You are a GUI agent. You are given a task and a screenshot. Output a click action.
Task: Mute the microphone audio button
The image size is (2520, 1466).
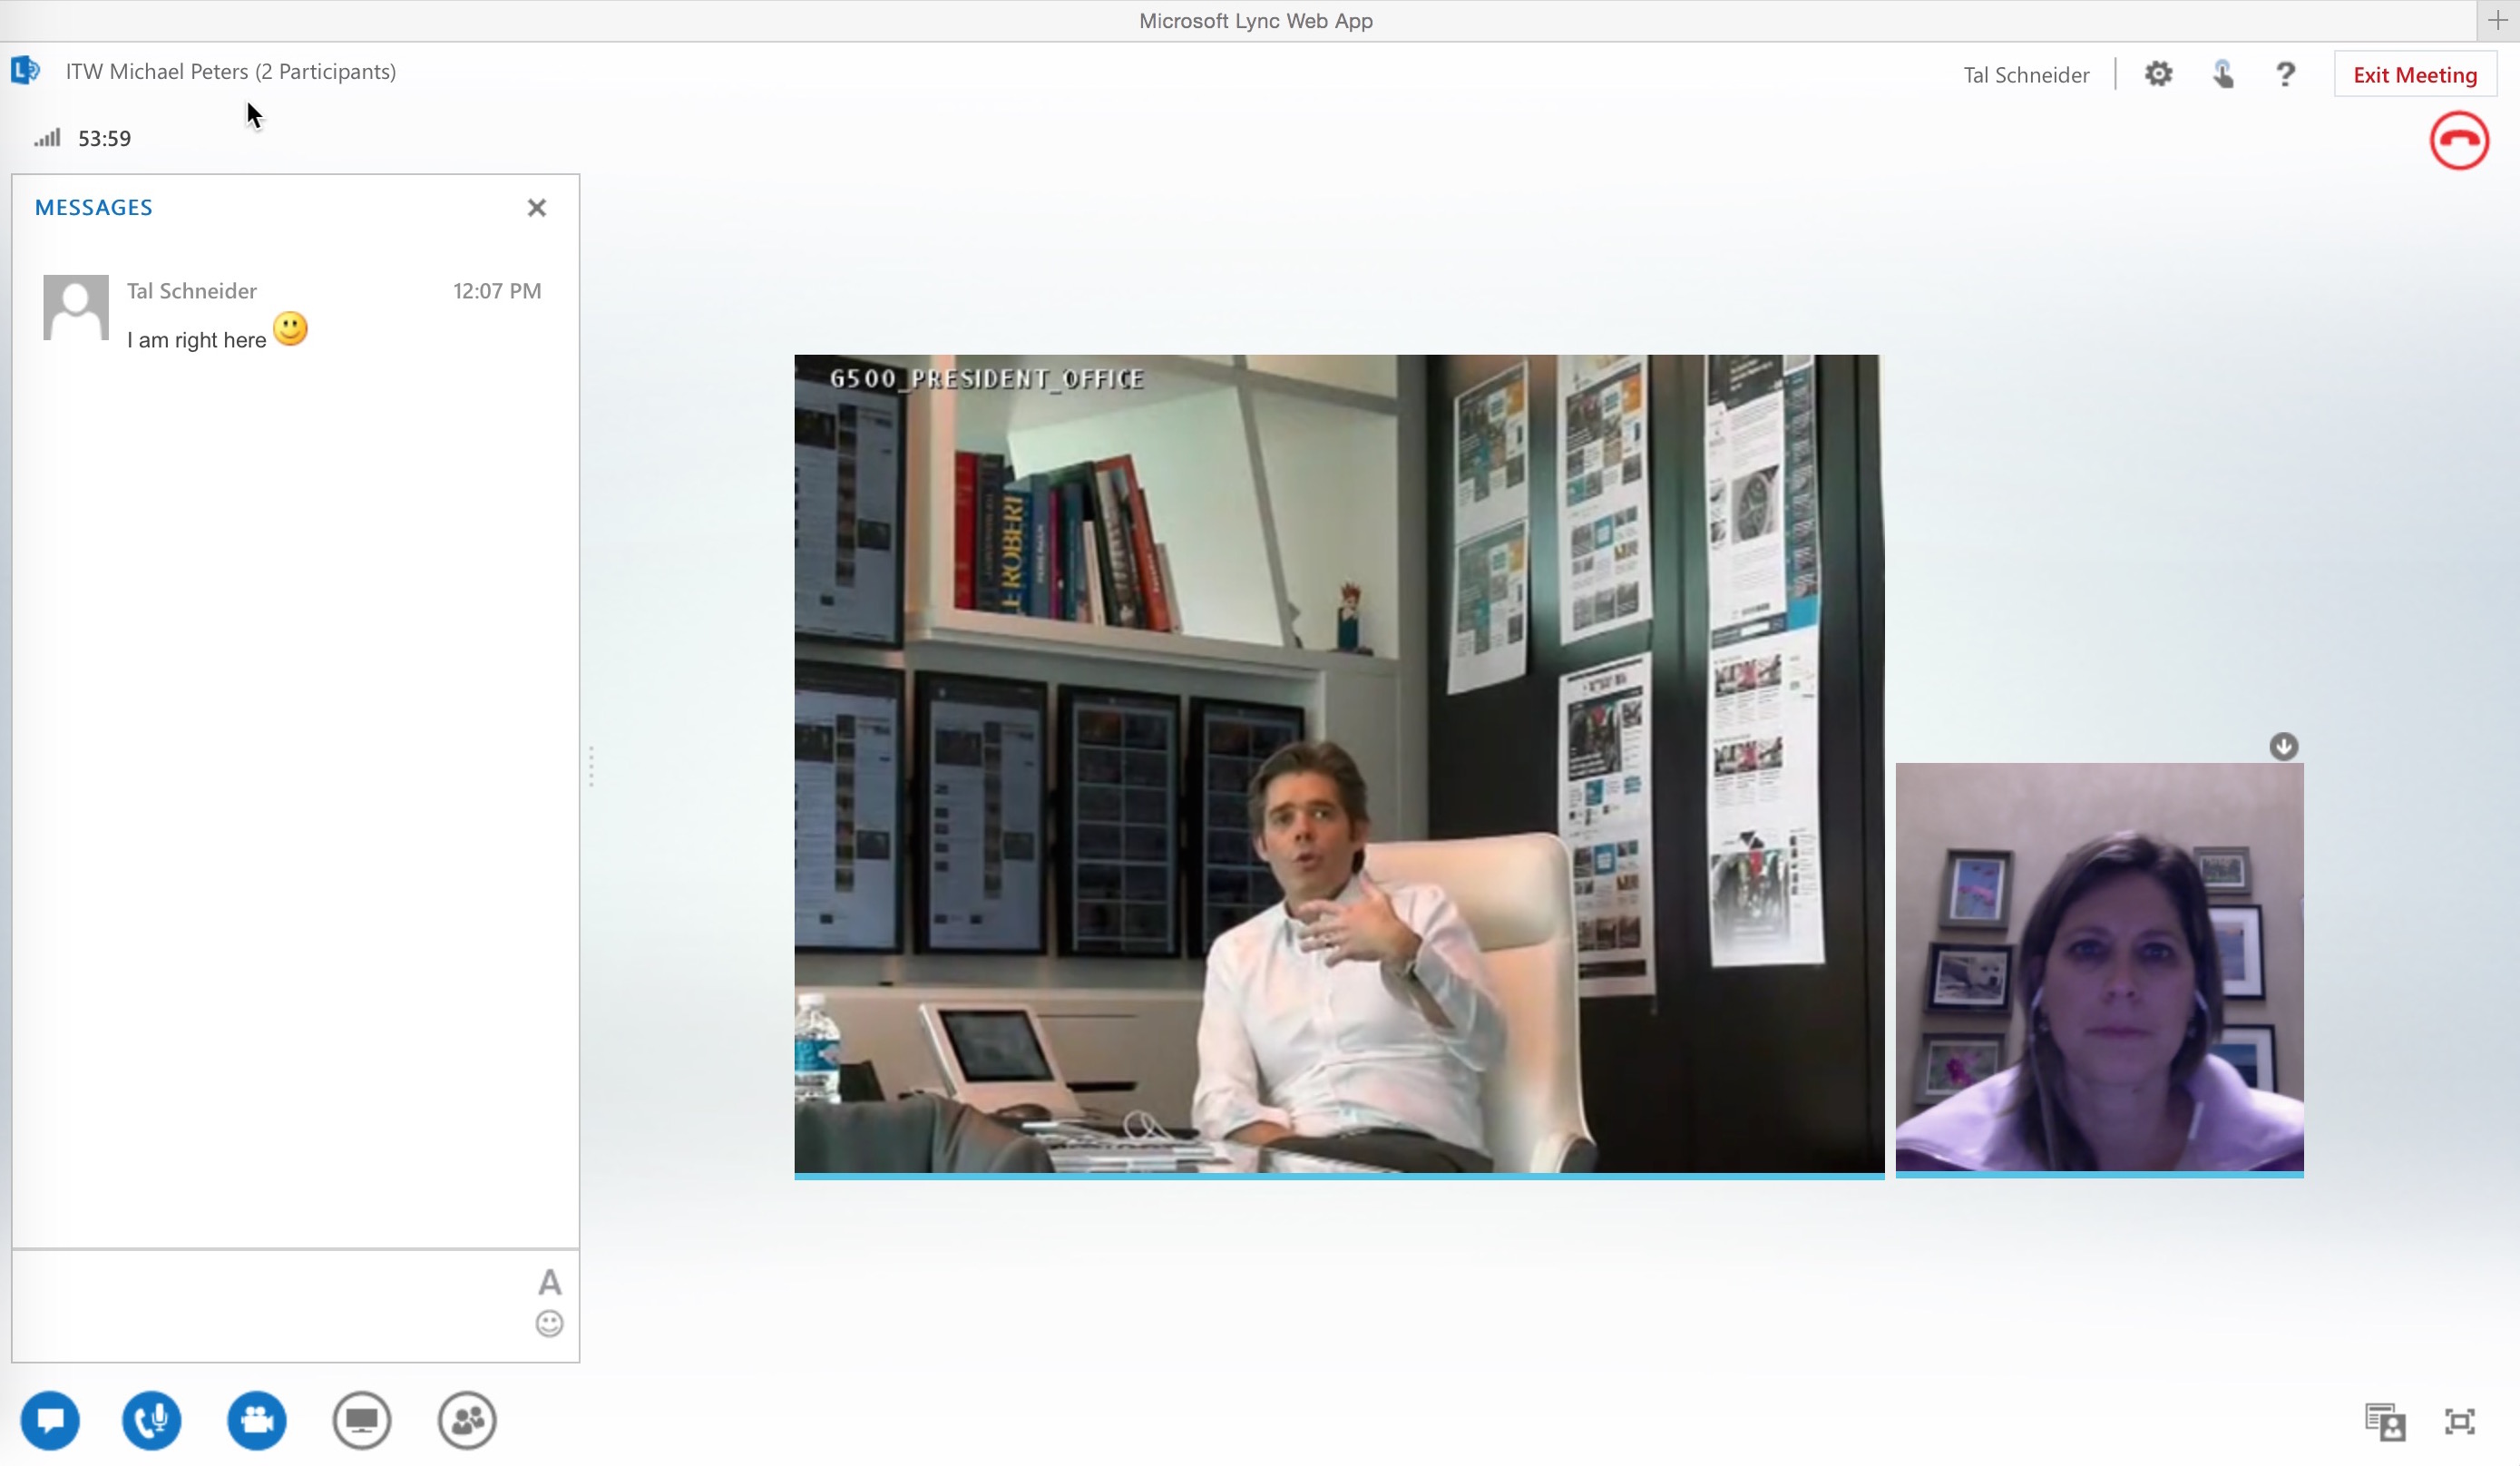click(x=152, y=1420)
